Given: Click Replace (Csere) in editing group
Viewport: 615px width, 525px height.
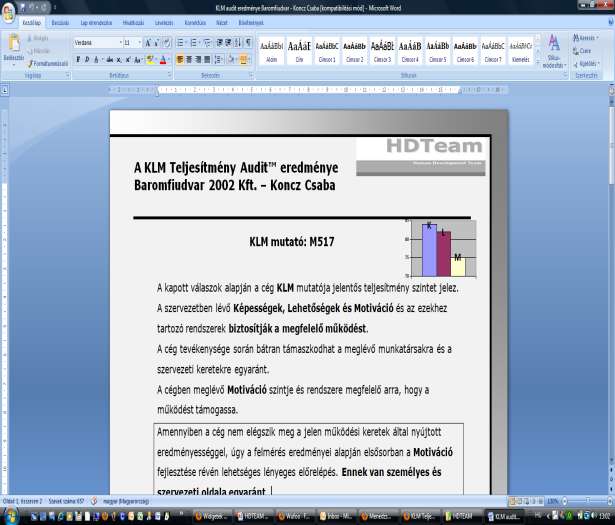Looking at the screenshot, I should coord(582,51).
